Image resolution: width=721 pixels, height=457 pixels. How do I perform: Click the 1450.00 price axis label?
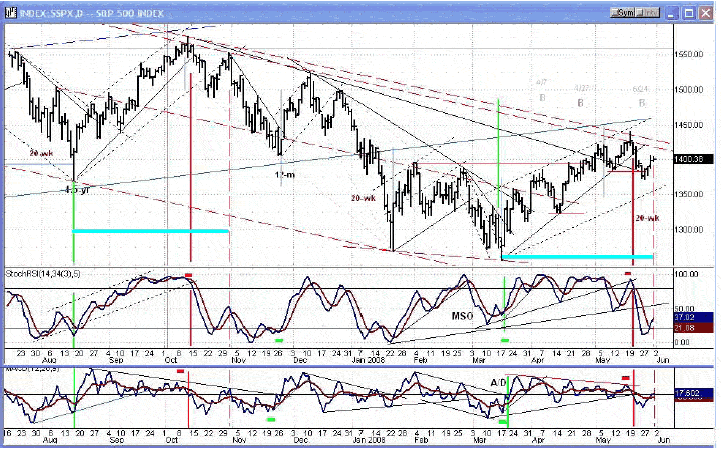[689, 125]
